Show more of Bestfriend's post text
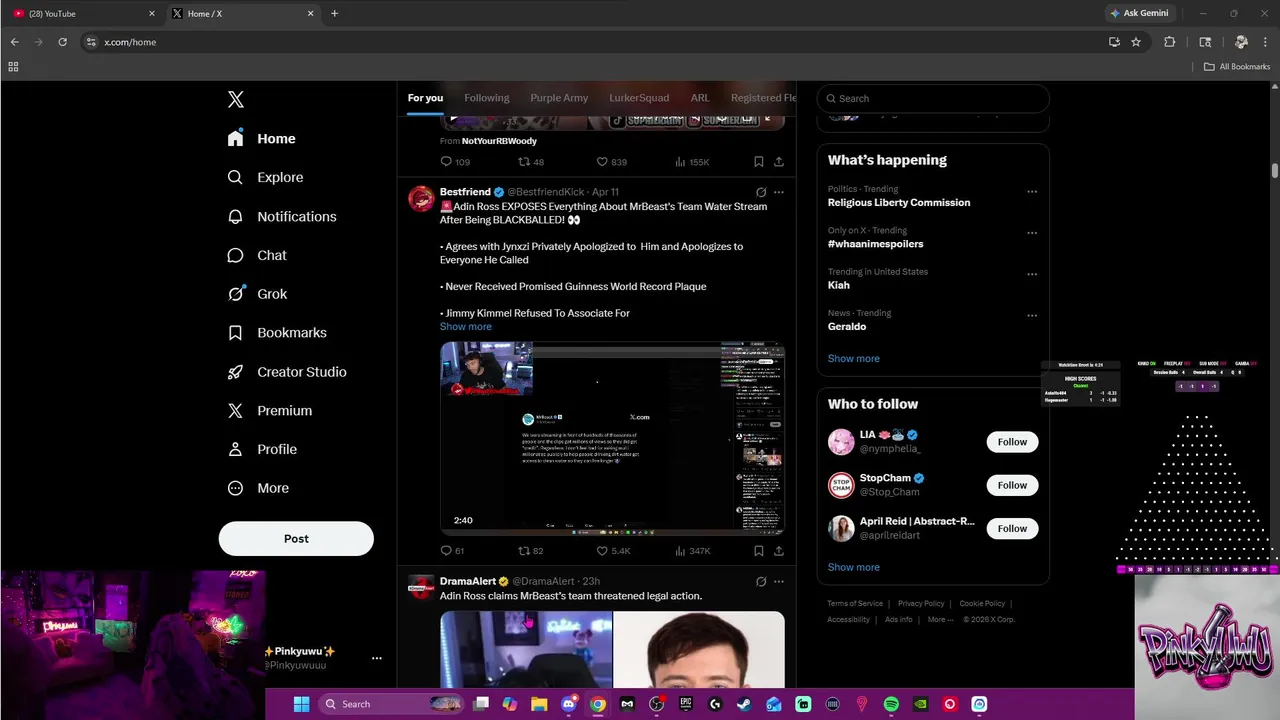Viewport: 1280px width, 720px height. point(466,327)
